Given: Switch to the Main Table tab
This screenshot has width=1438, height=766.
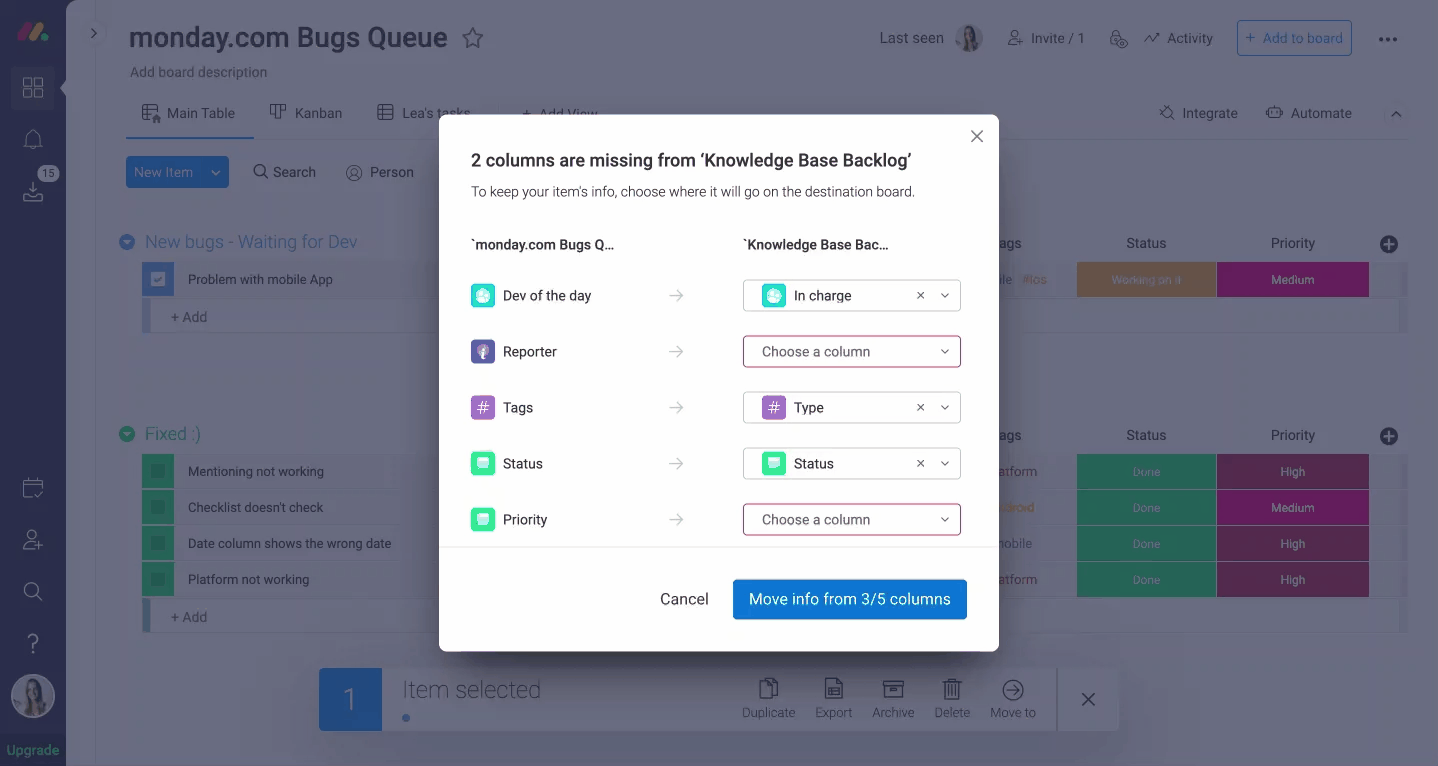Looking at the screenshot, I should click(188, 113).
